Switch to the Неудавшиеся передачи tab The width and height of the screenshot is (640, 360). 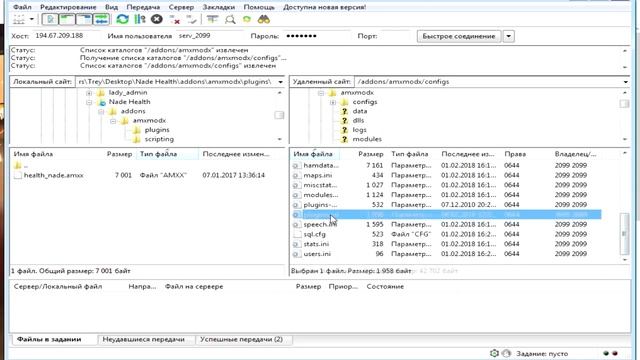click(143, 339)
